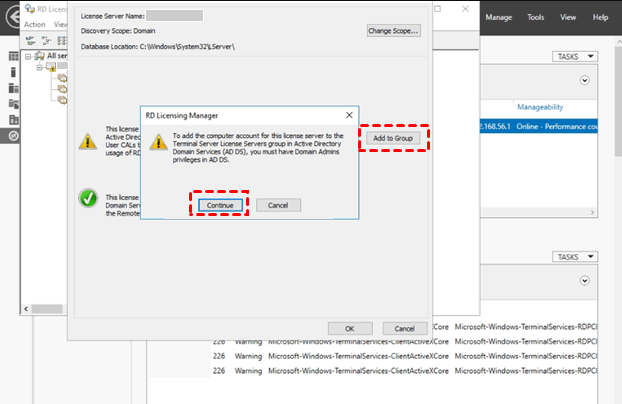Click OK in the configuration dialog

pos(349,329)
